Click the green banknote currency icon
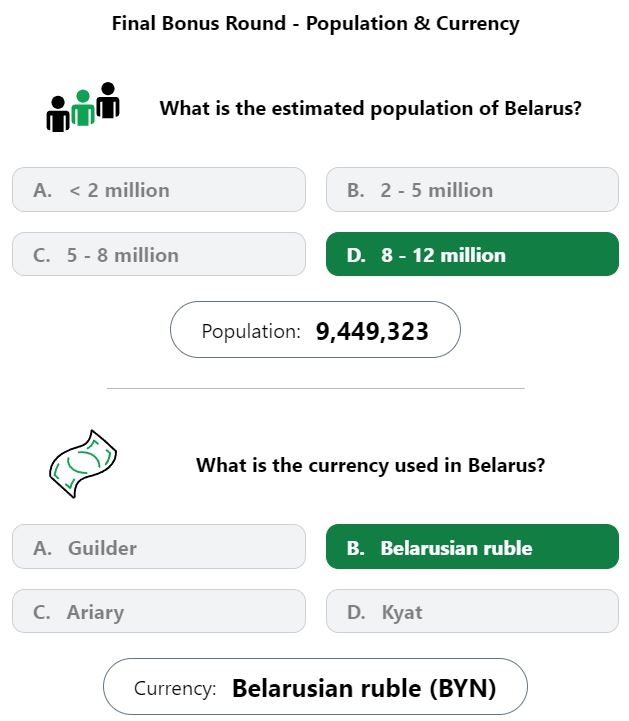 [x=83, y=464]
